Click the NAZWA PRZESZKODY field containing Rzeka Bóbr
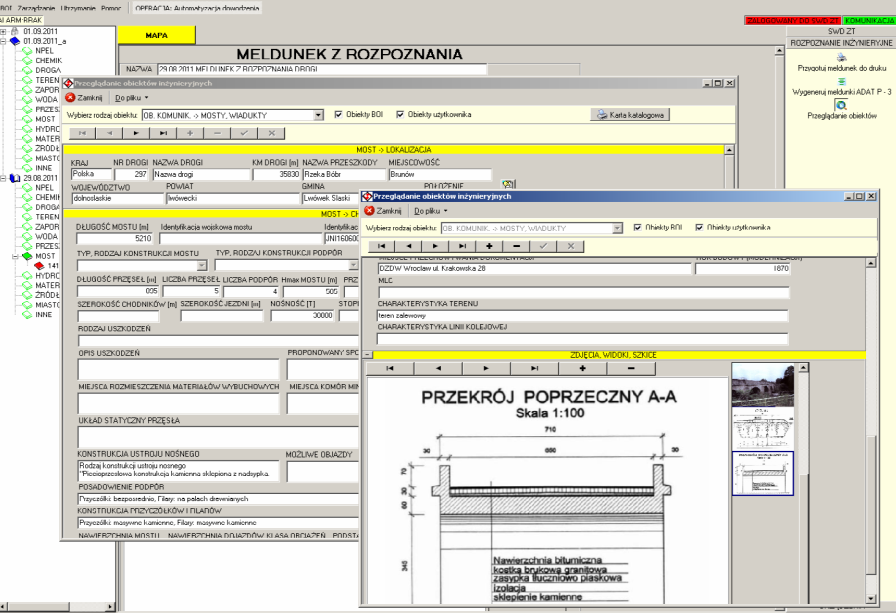This screenshot has width=896, height=613. point(344,174)
